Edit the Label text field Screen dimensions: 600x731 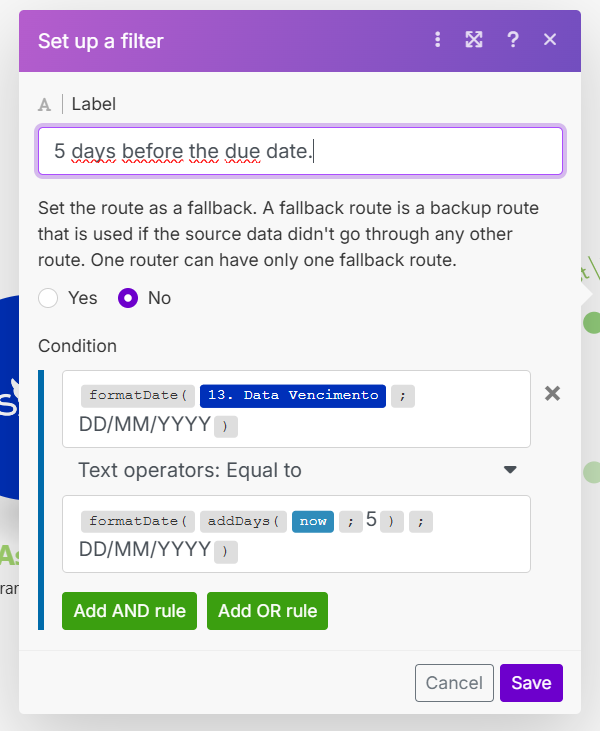coord(300,151)
